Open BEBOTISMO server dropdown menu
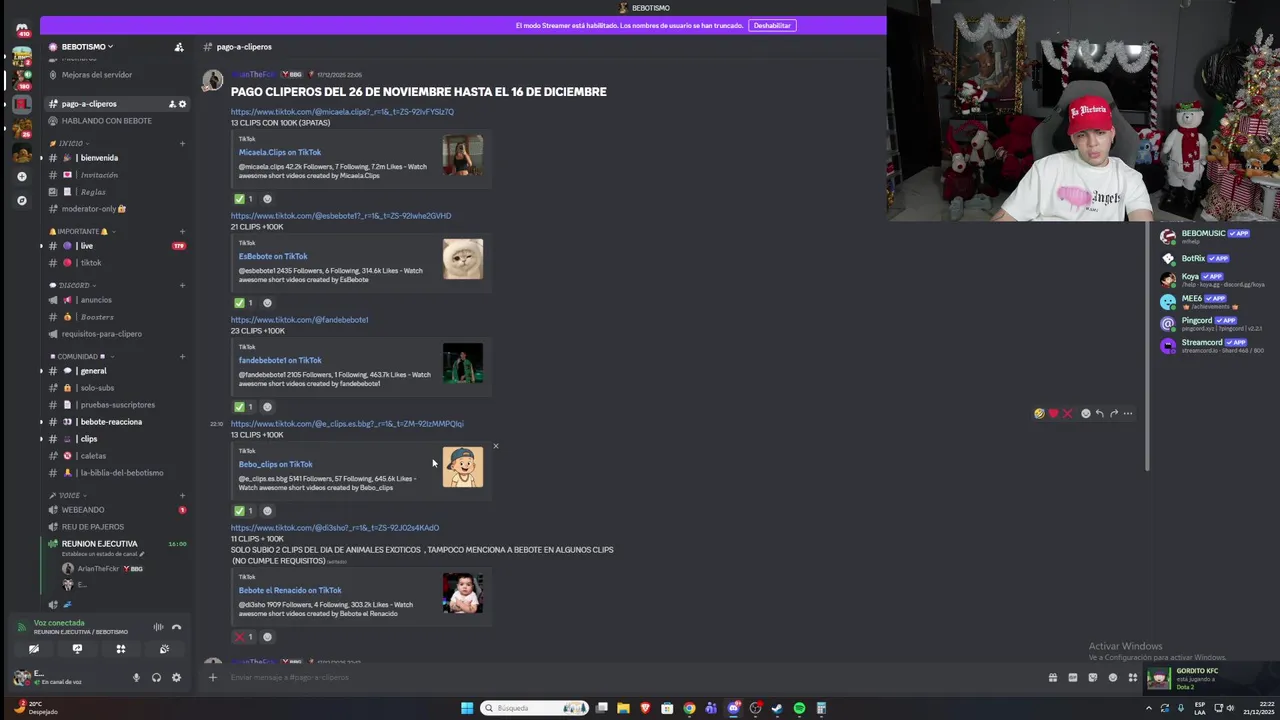This screenshot has height=720, width=1280. [x=87, y=47]
